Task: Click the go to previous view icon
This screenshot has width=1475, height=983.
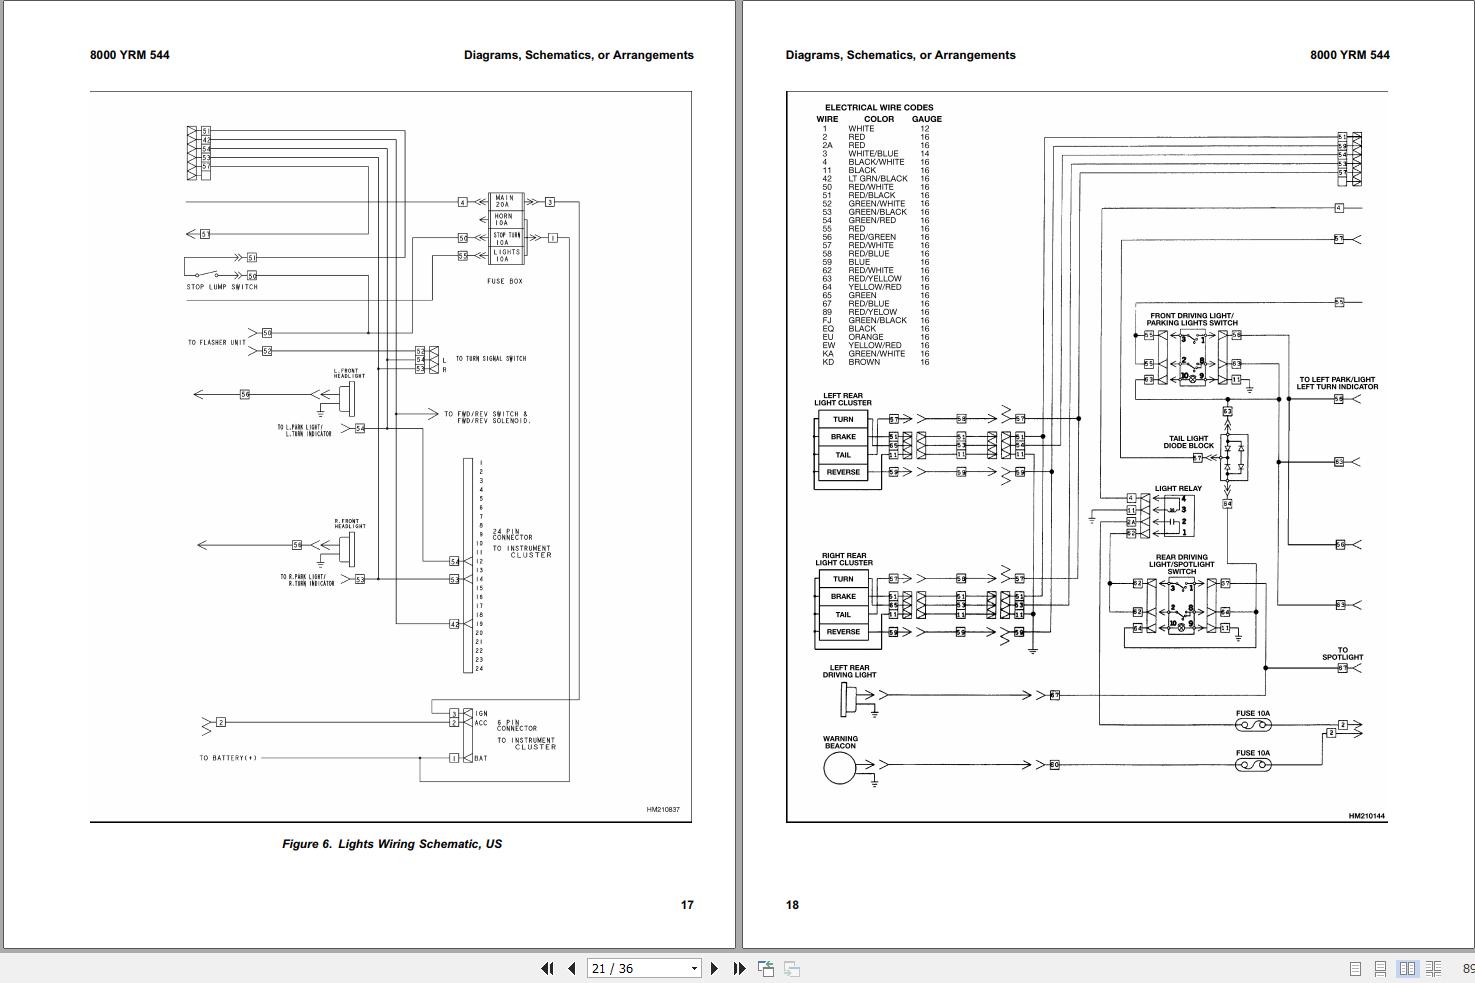Action: [766, 968]
